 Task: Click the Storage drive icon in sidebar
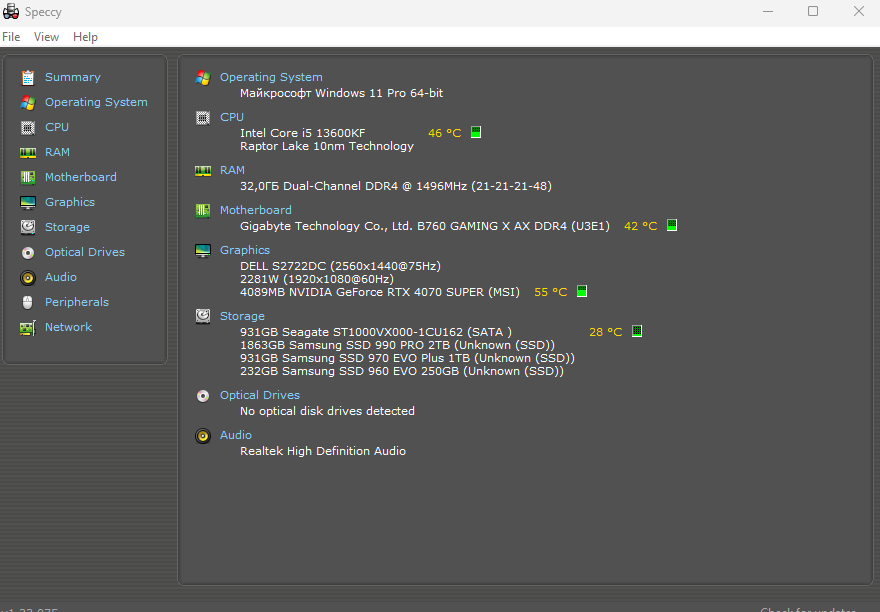[x=27, y=227]
